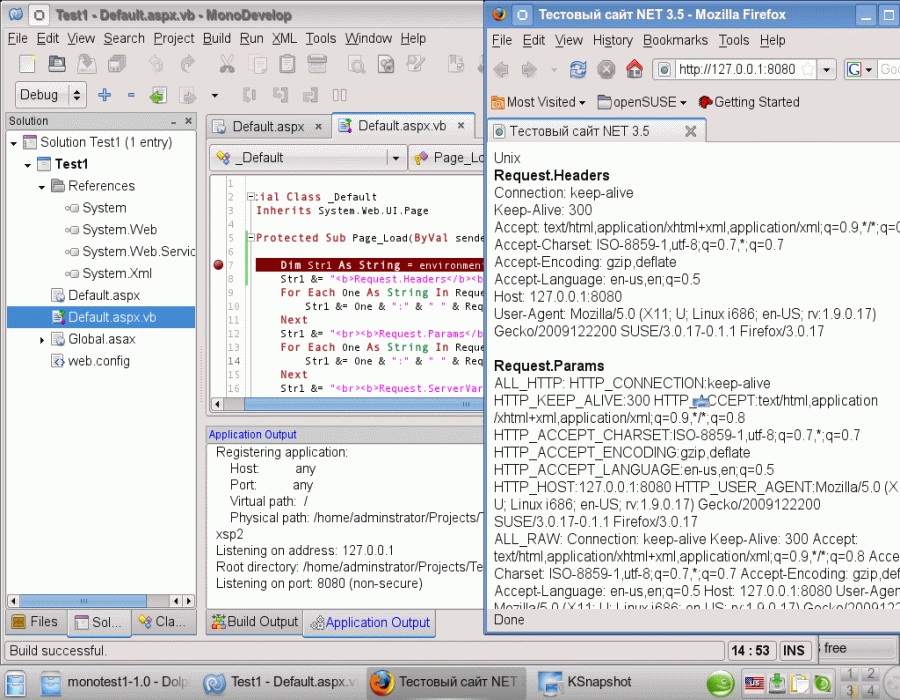Screen dimensions: 900x700
Task: Open Firefox Bookmarks menu
Action: click(675, 40)
